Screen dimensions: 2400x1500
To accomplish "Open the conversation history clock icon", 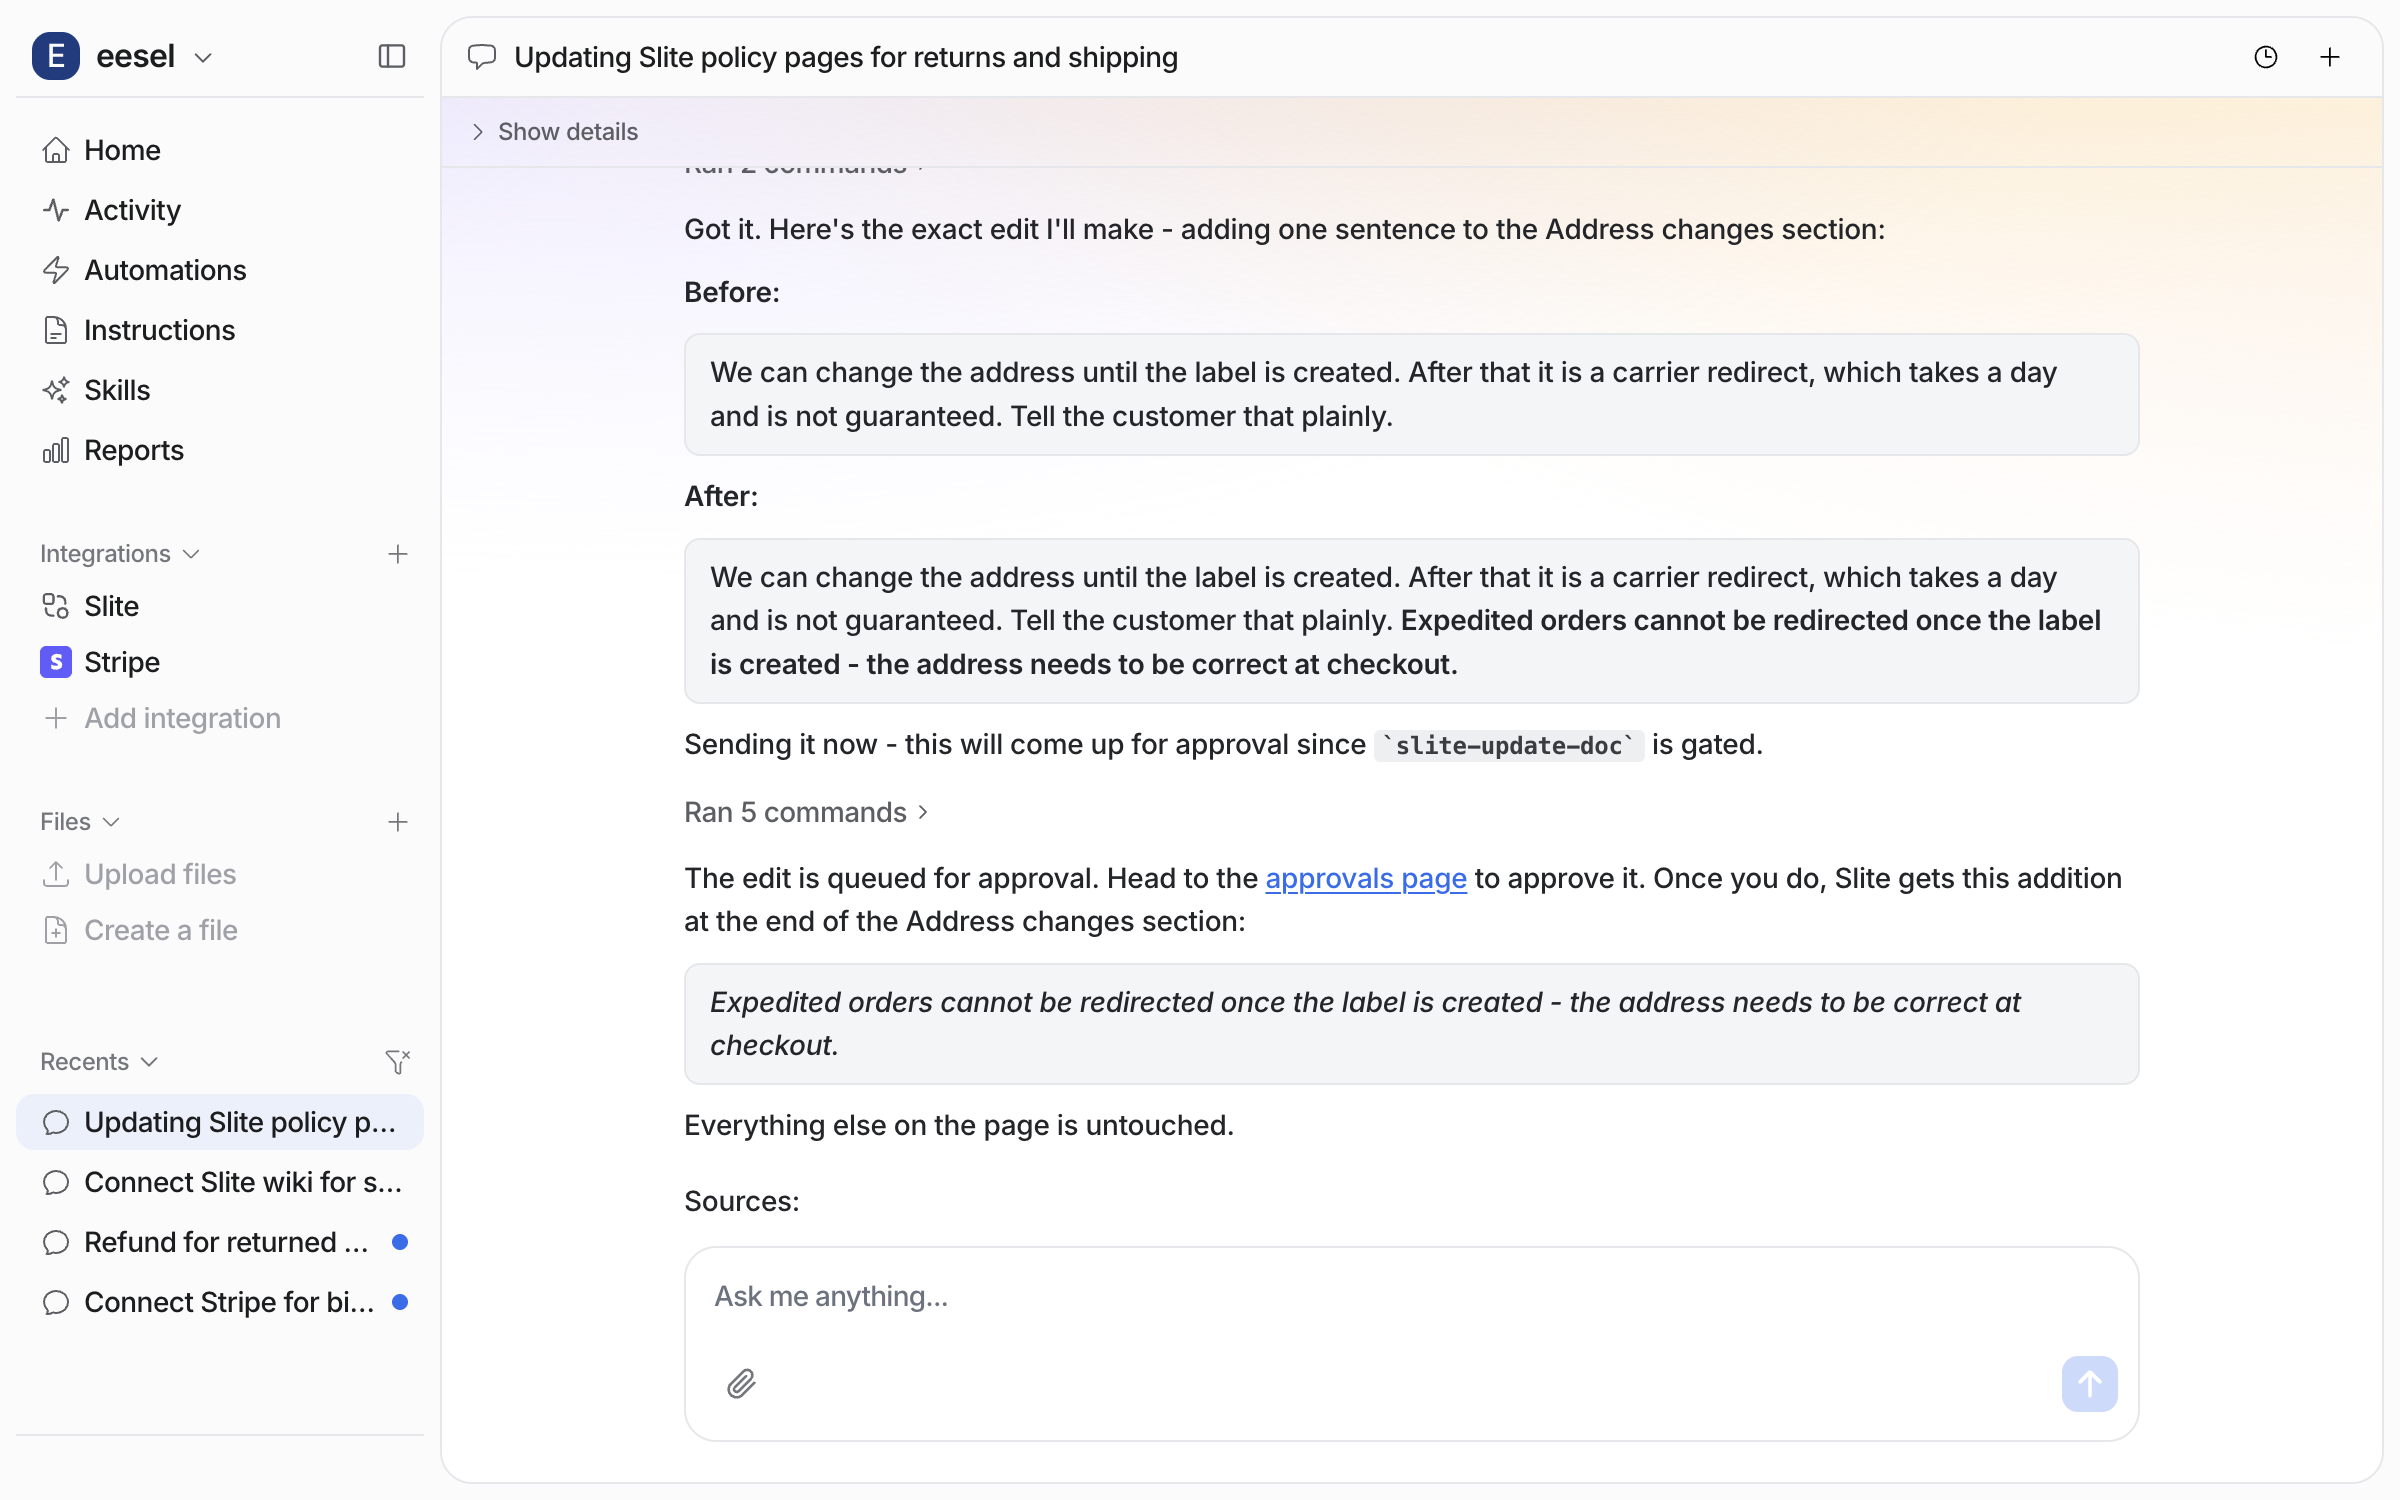I will click(2266, 57).
